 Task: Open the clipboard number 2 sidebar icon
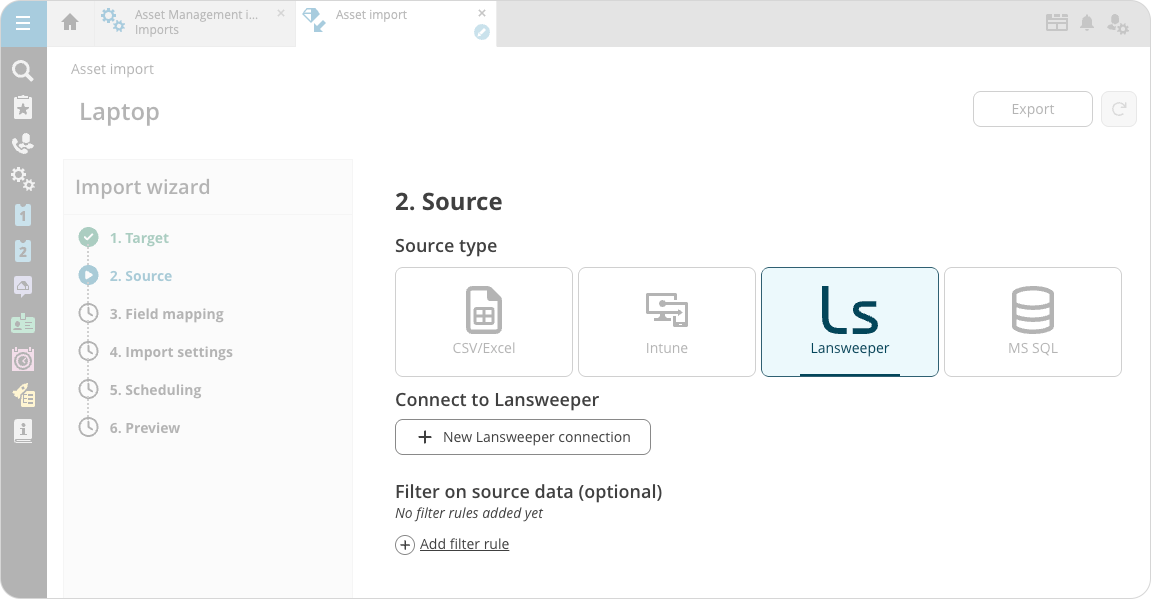pyautogui.click(x=23, y=251)
